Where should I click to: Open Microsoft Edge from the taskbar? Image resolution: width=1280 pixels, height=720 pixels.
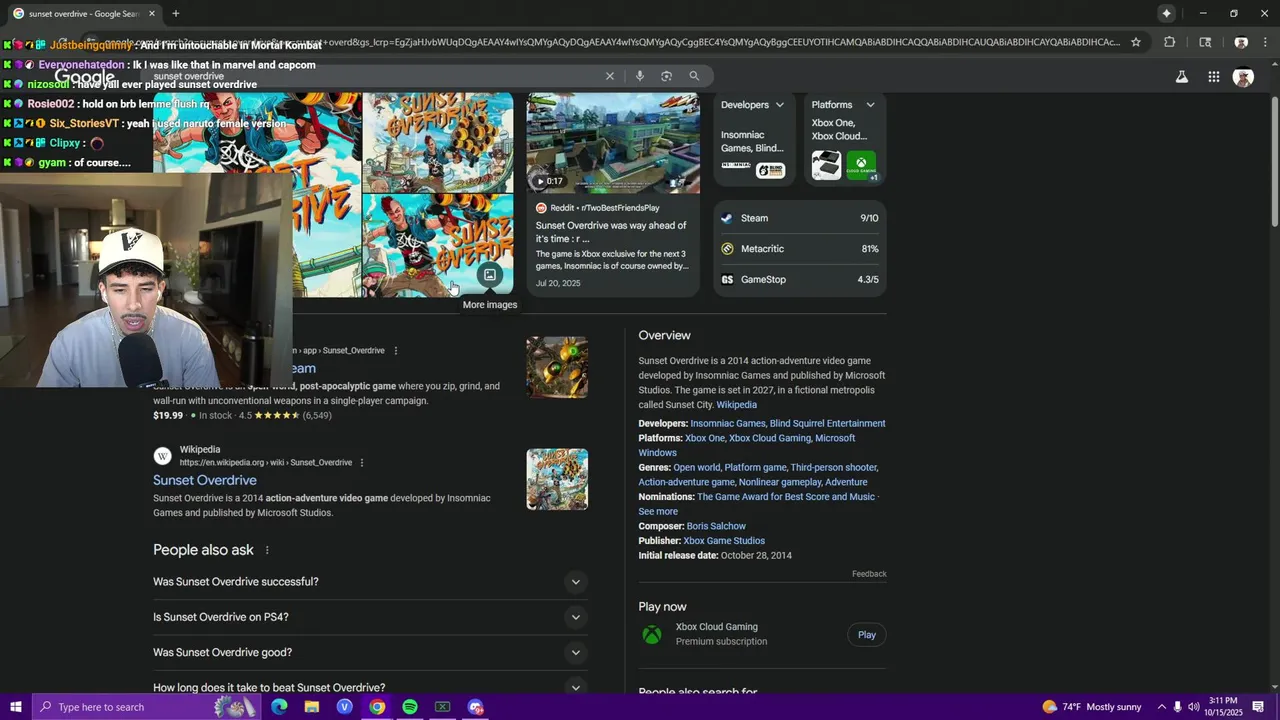279,707
